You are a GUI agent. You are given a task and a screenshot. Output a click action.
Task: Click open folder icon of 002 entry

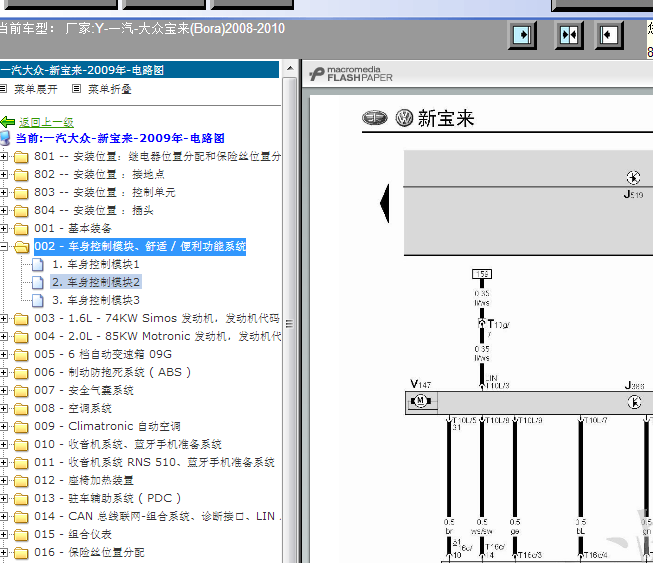tap(21, 247)
